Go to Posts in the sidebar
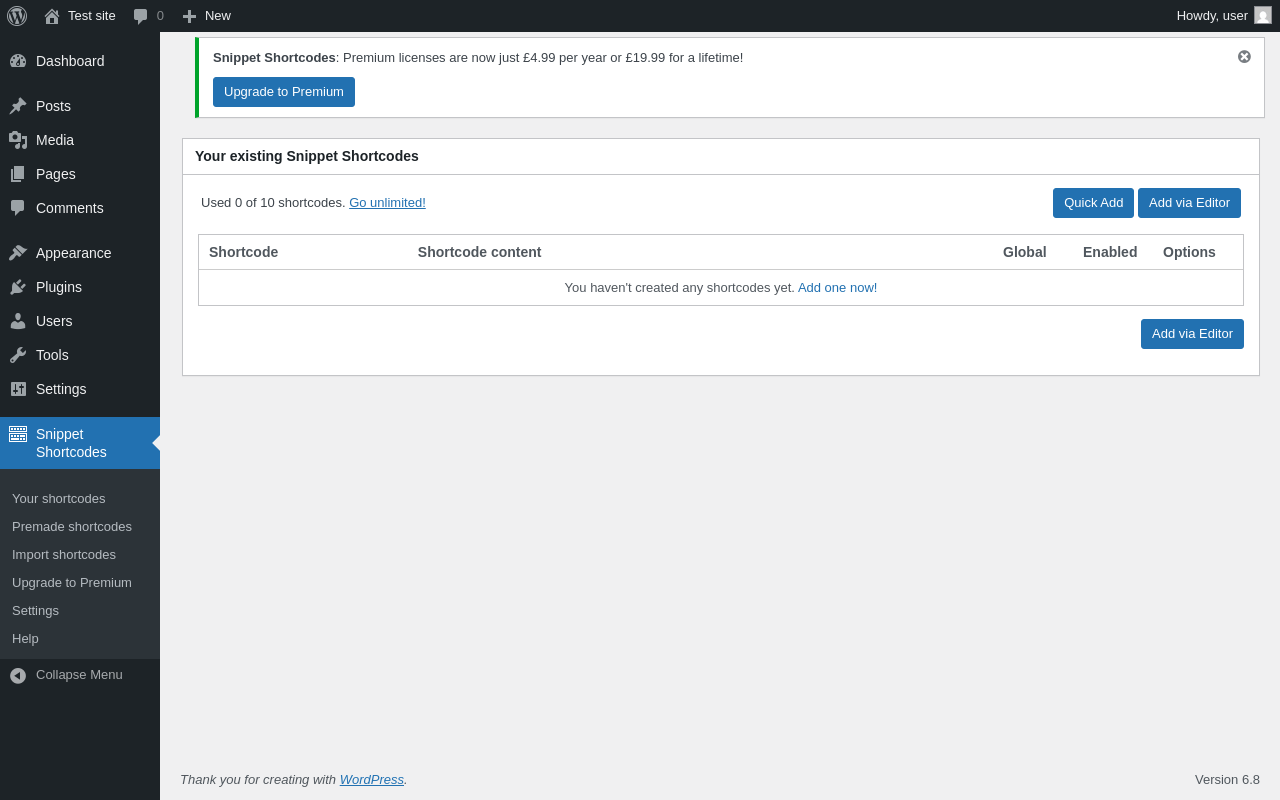Viewport: 1280px width, 800px height. coord(53,106)
